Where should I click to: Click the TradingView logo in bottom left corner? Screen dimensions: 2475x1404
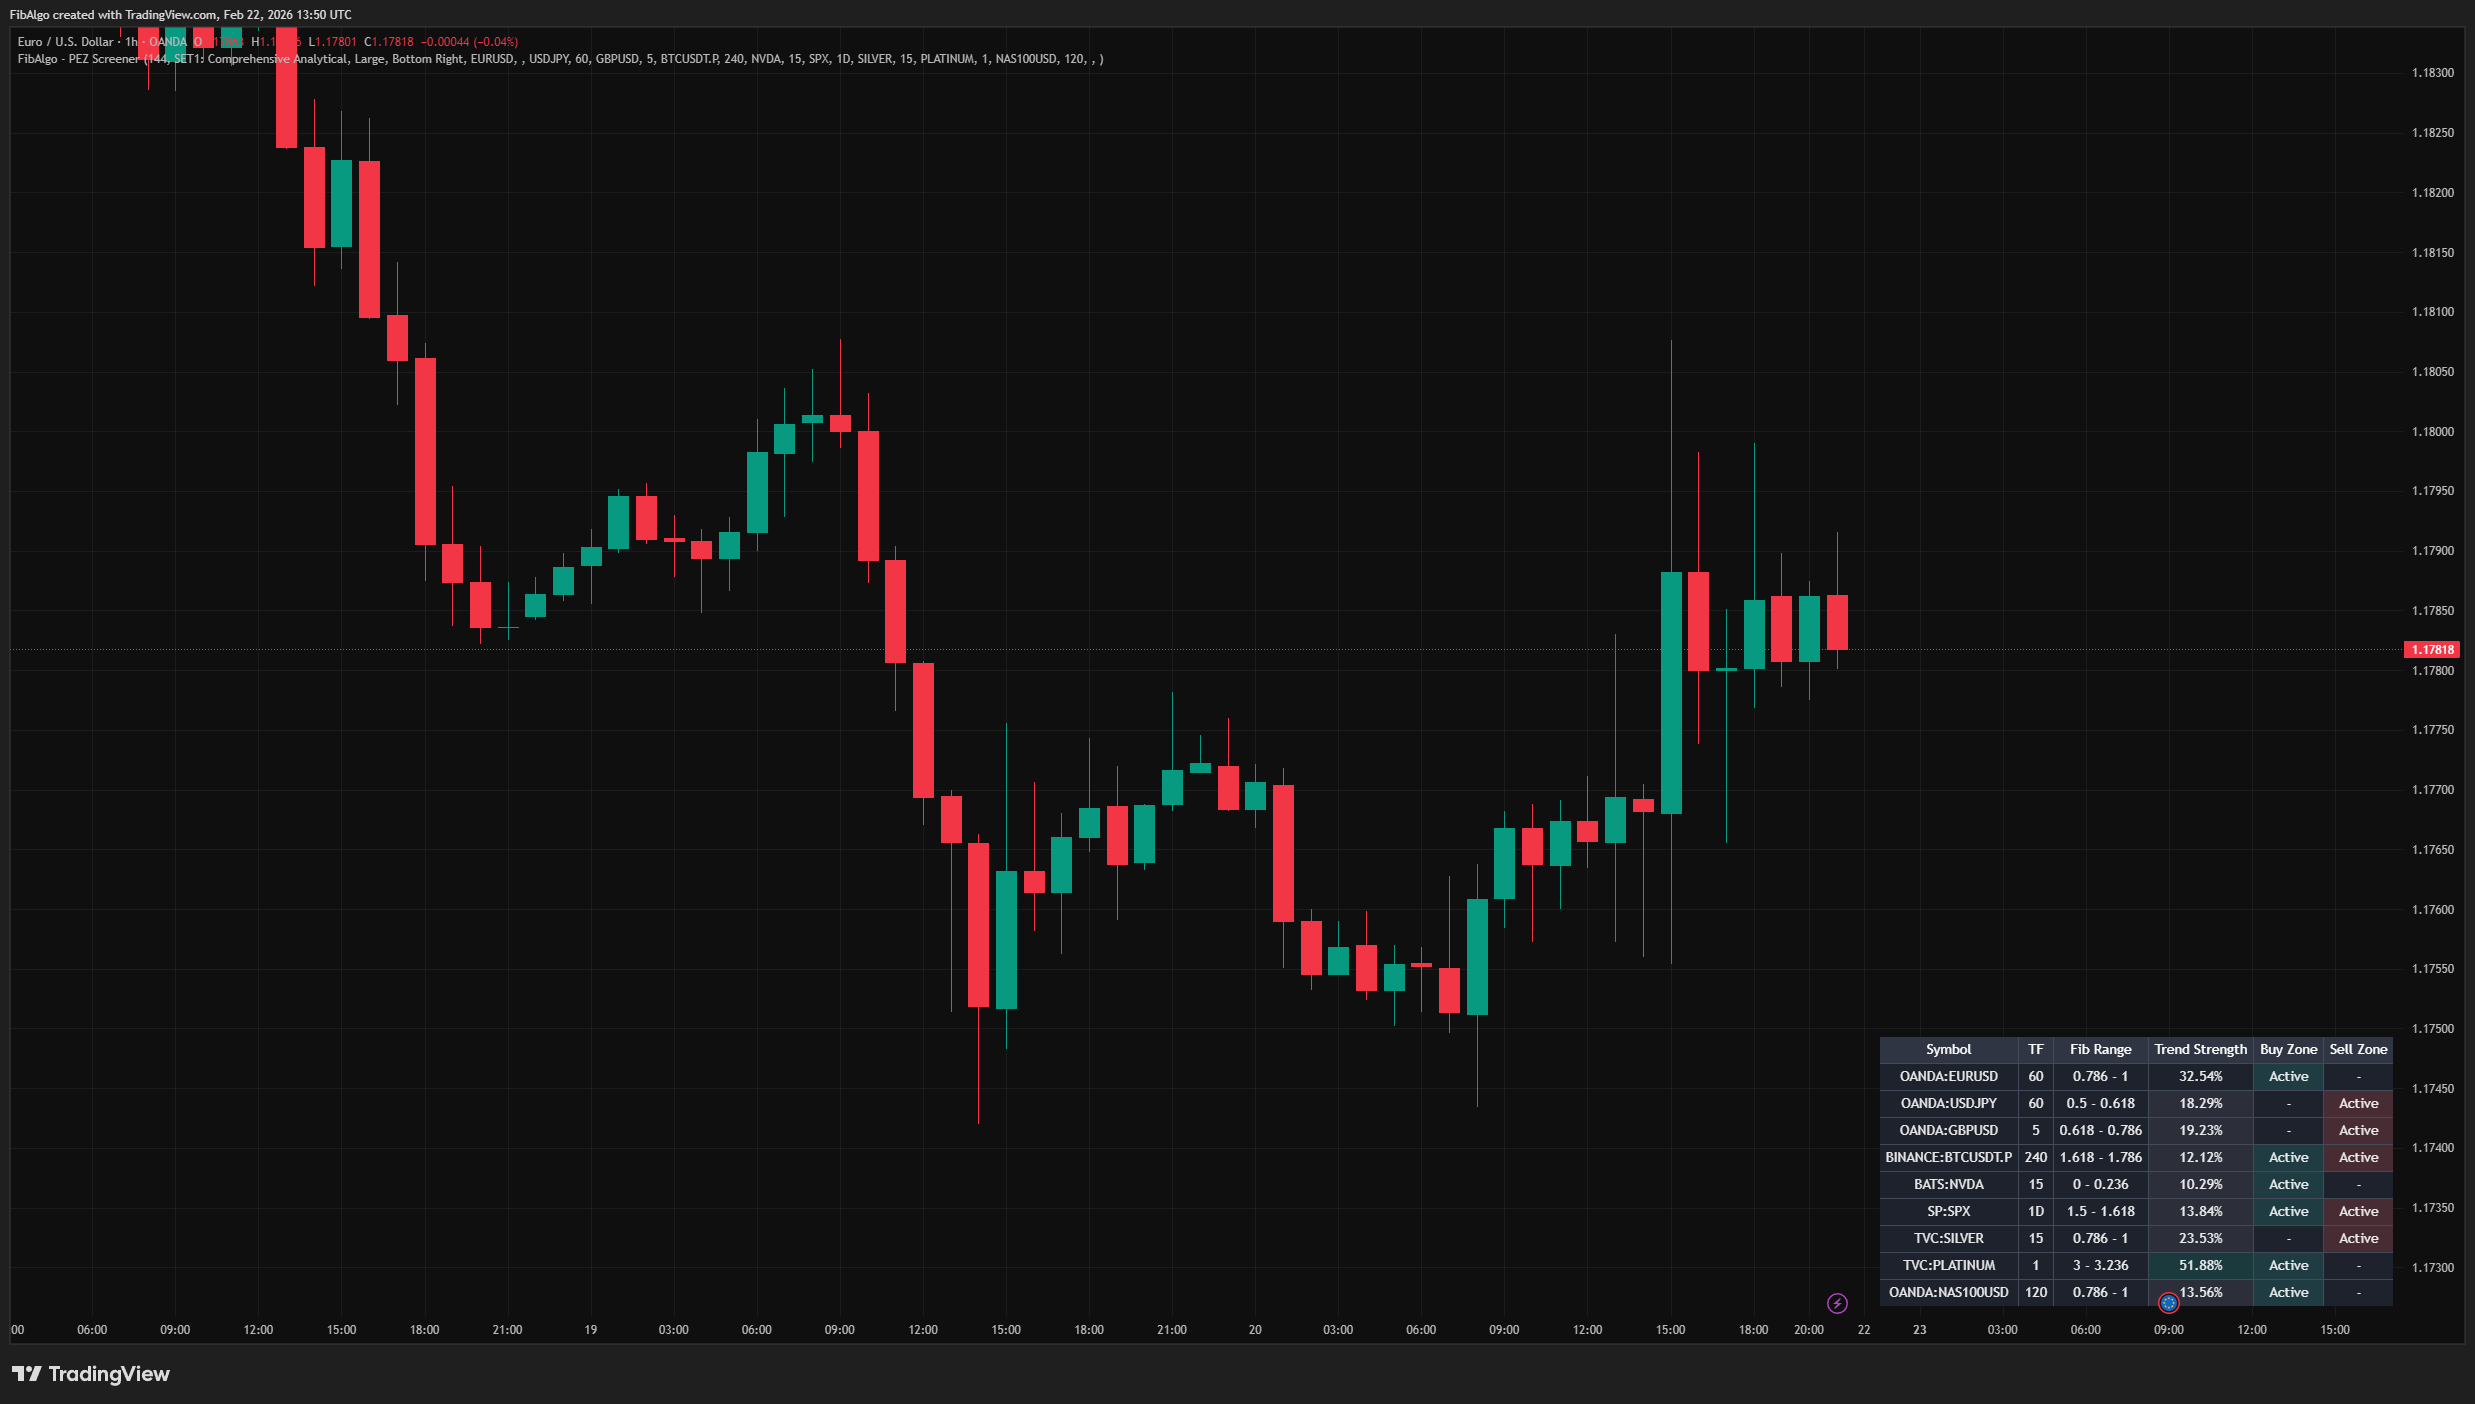coord(90,1374)
